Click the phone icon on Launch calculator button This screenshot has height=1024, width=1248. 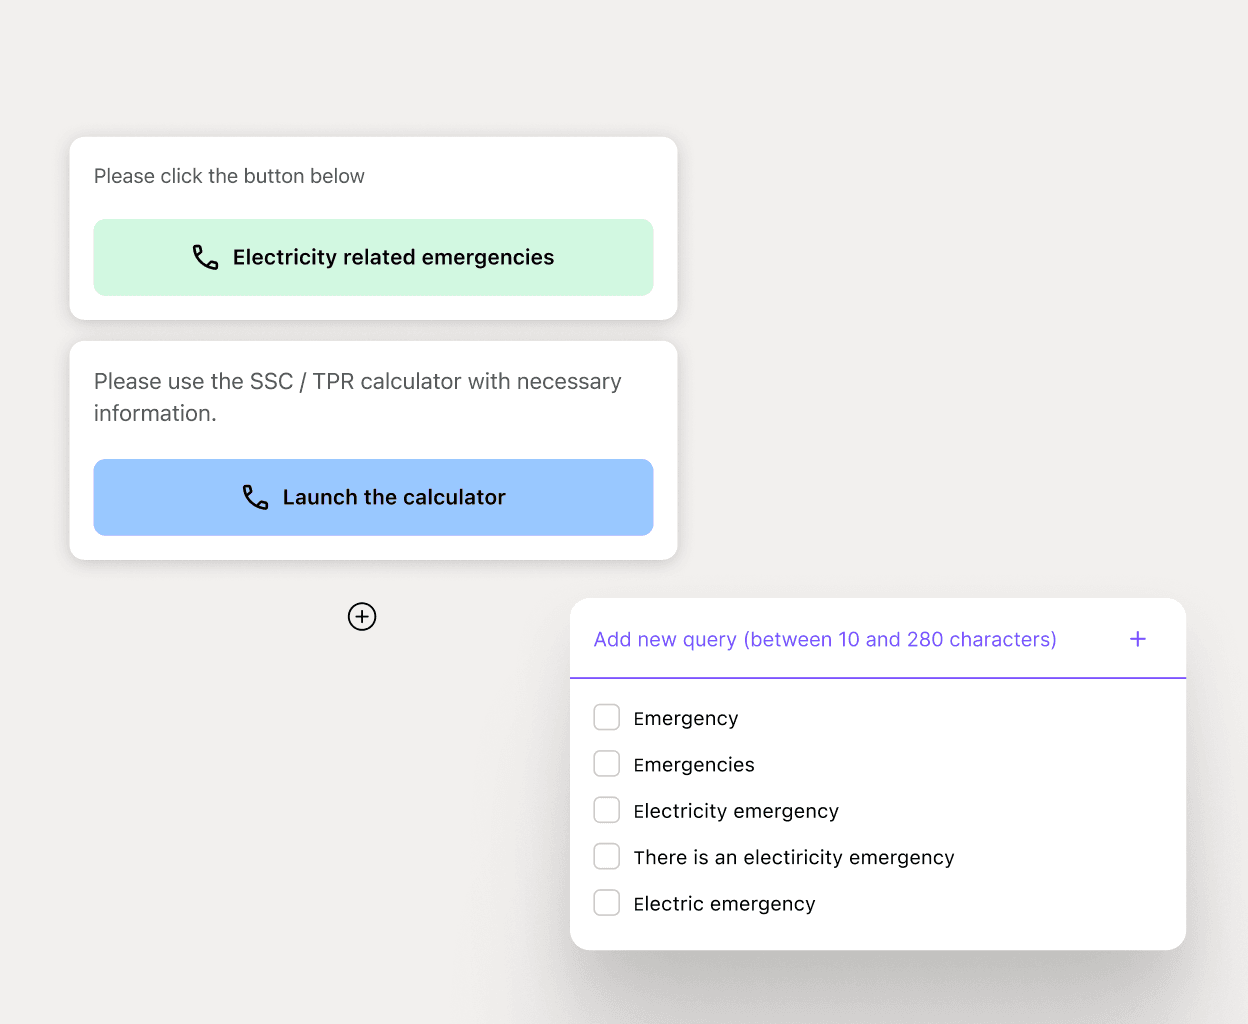[x=254, y=497]
